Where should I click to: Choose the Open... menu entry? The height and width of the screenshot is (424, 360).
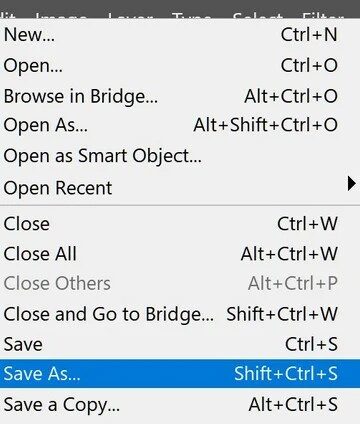tap(180, 65)
